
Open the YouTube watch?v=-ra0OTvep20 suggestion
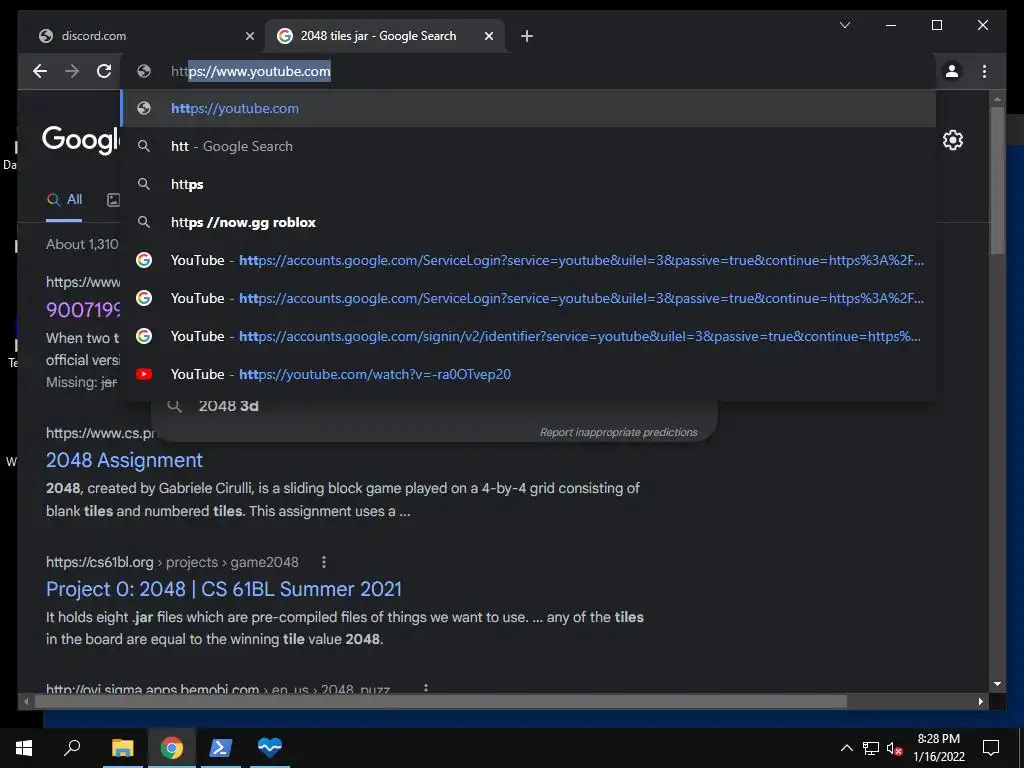coord(529,374)
